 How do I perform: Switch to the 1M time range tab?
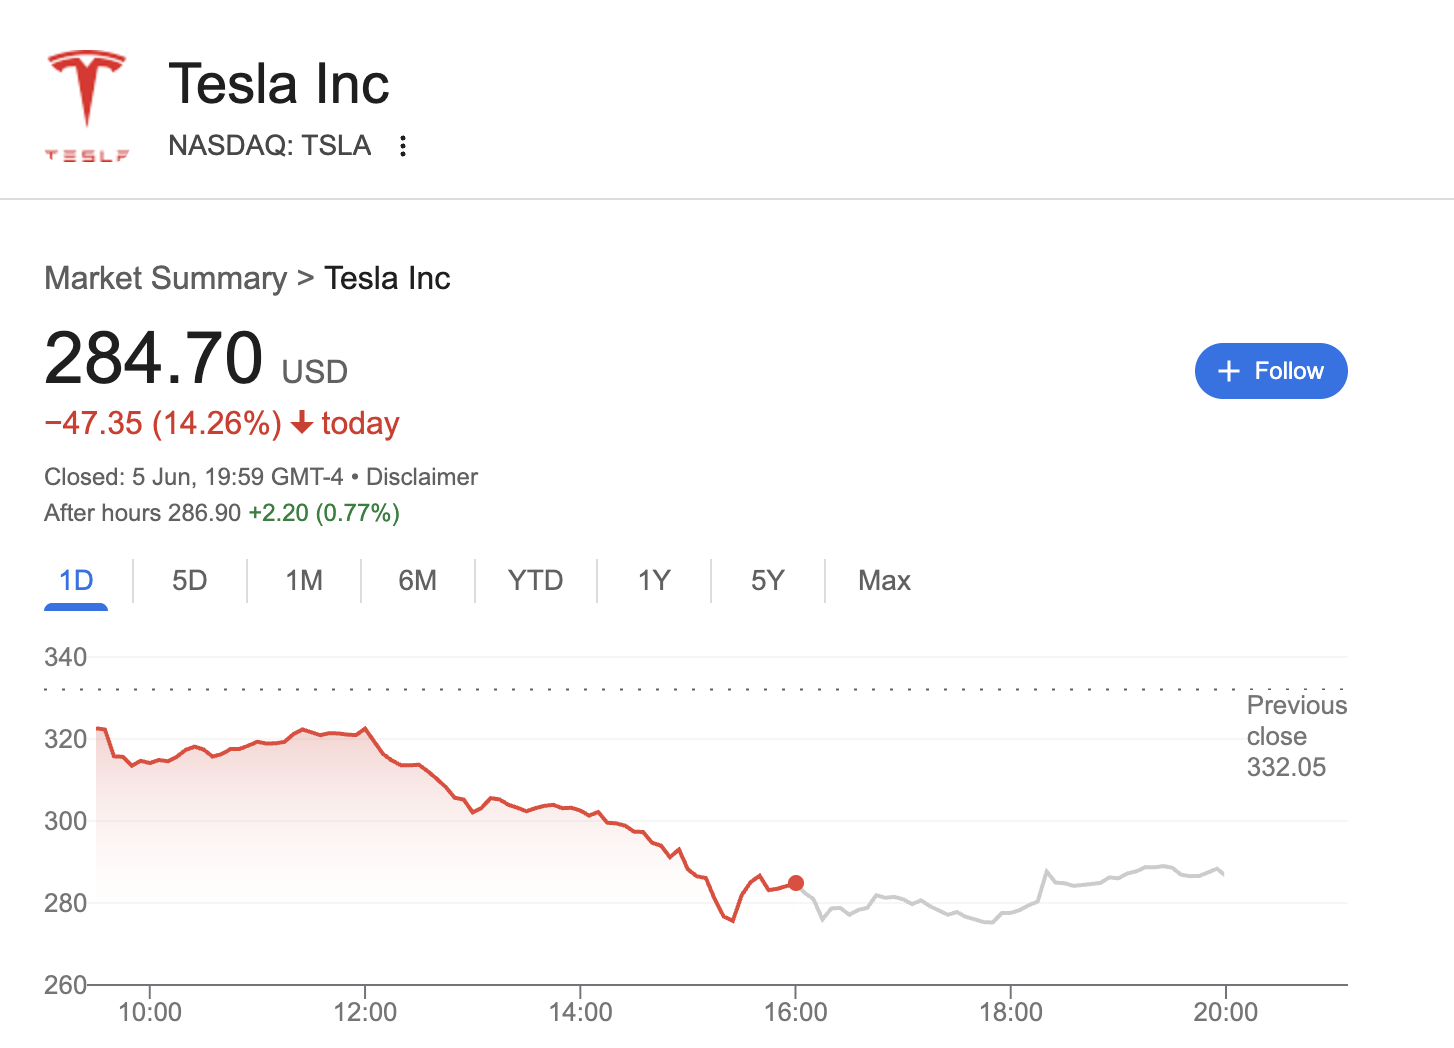304,581
